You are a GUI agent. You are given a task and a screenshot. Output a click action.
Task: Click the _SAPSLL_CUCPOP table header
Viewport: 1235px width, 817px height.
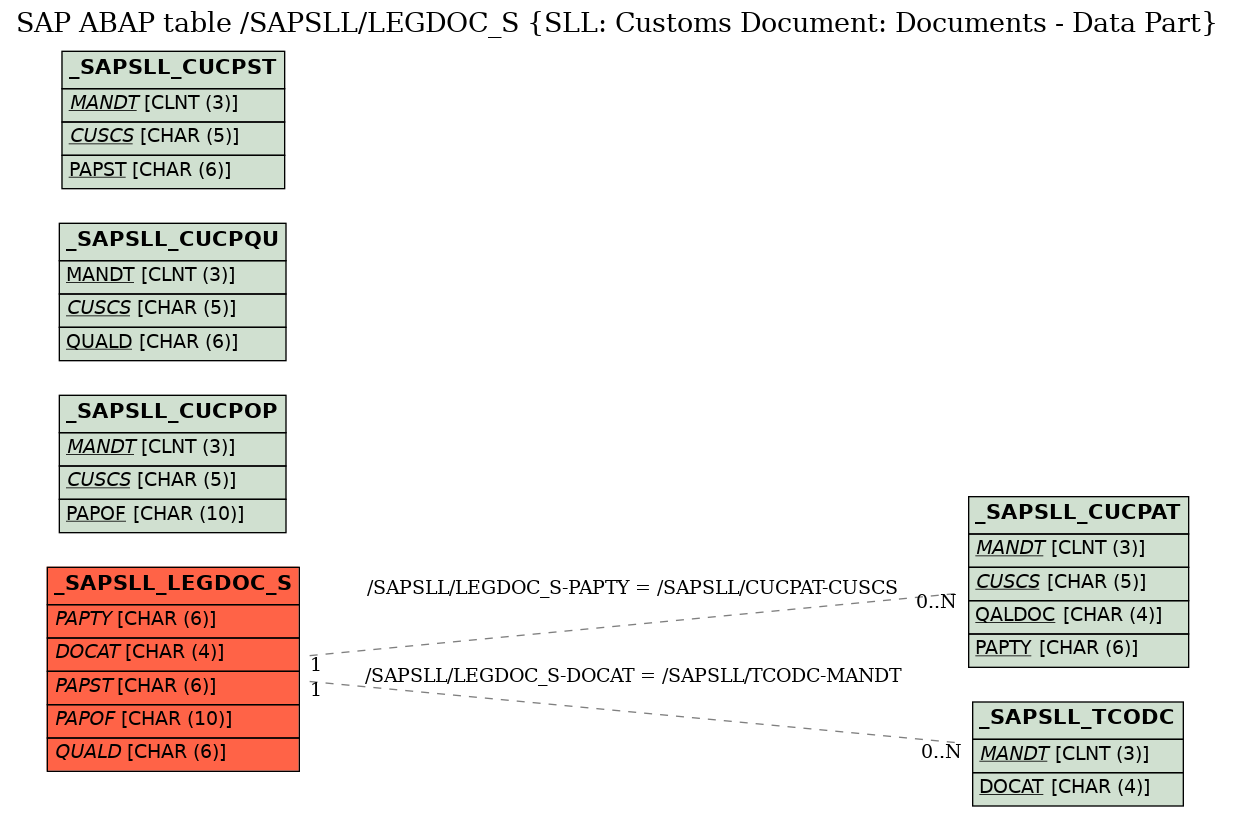point(172,413)
